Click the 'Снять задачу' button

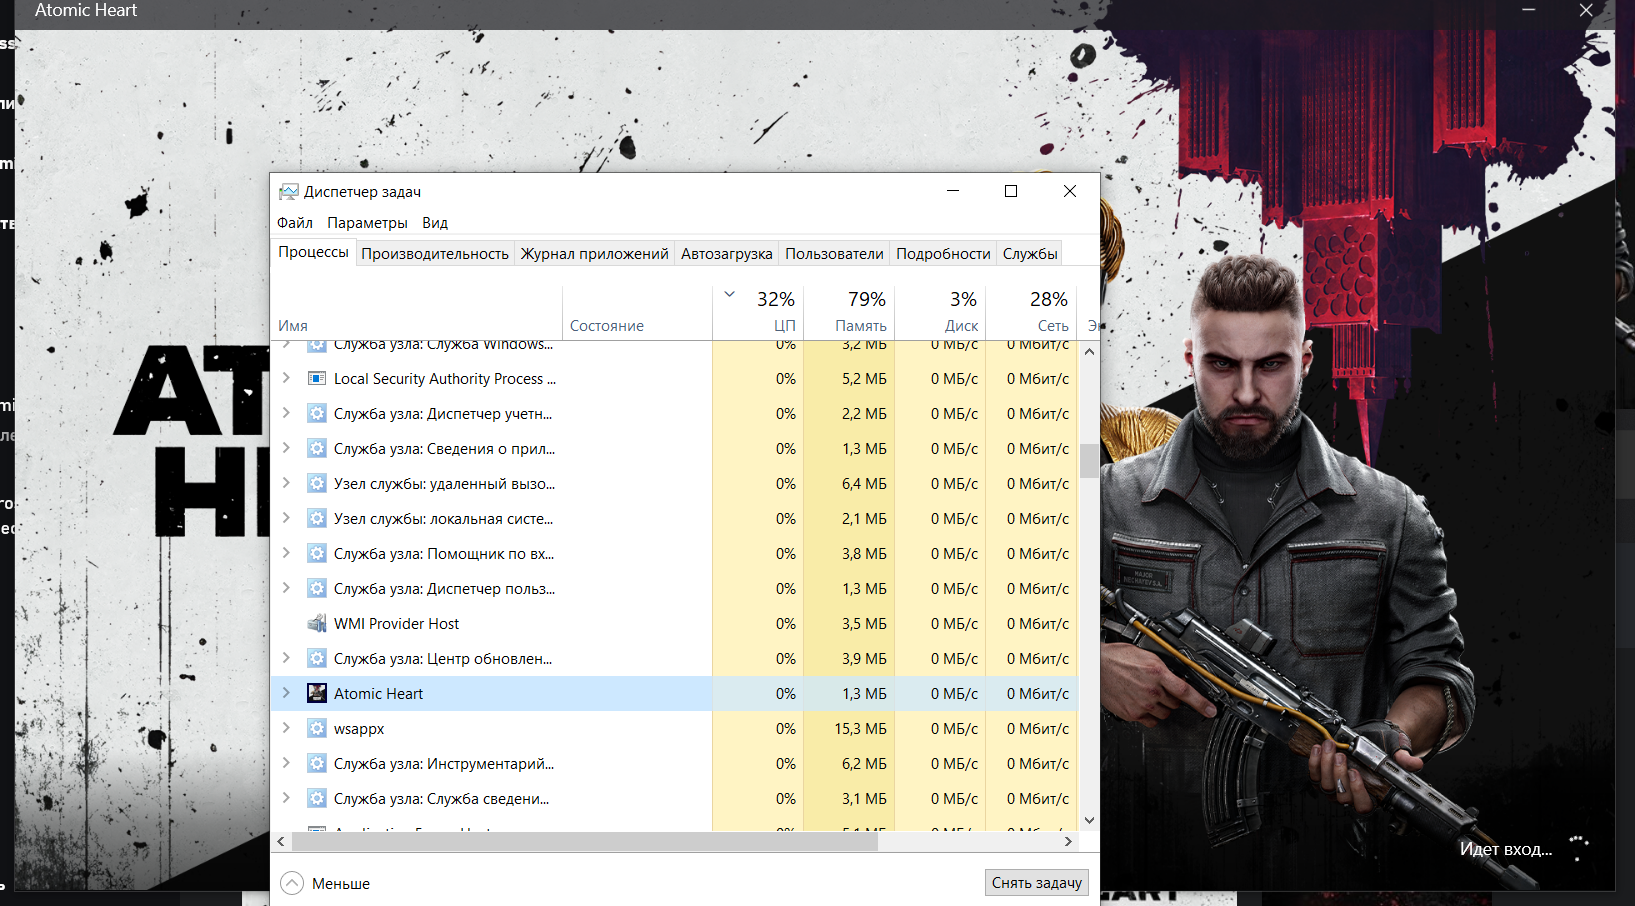pyautogui.click(x=1036, y=883)
